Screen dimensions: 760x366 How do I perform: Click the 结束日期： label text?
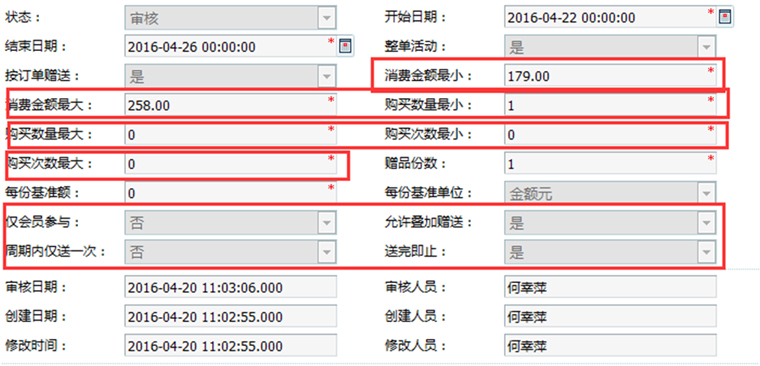[35, 46]
